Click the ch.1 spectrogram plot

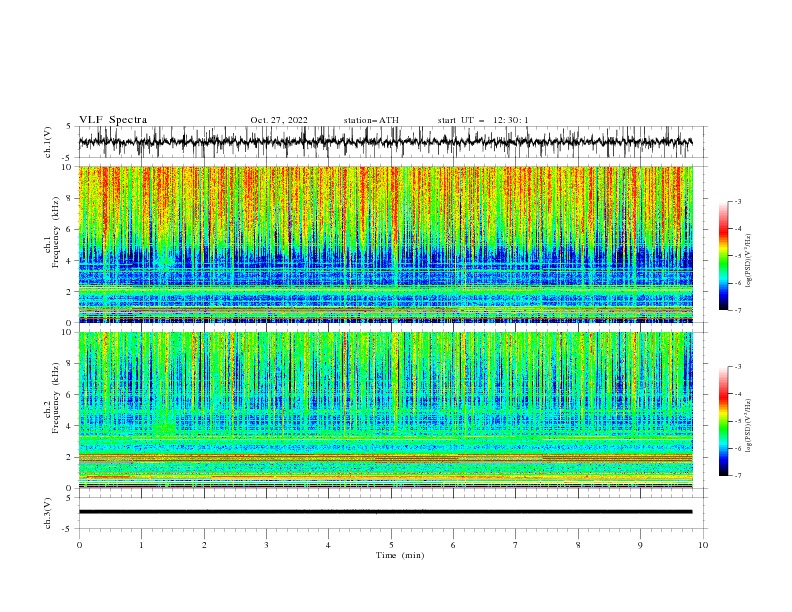(x=386, y=244)
